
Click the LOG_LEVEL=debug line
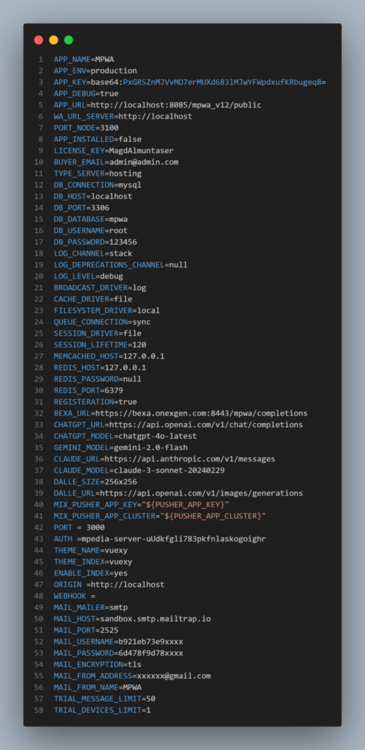(x=88, y=276)
